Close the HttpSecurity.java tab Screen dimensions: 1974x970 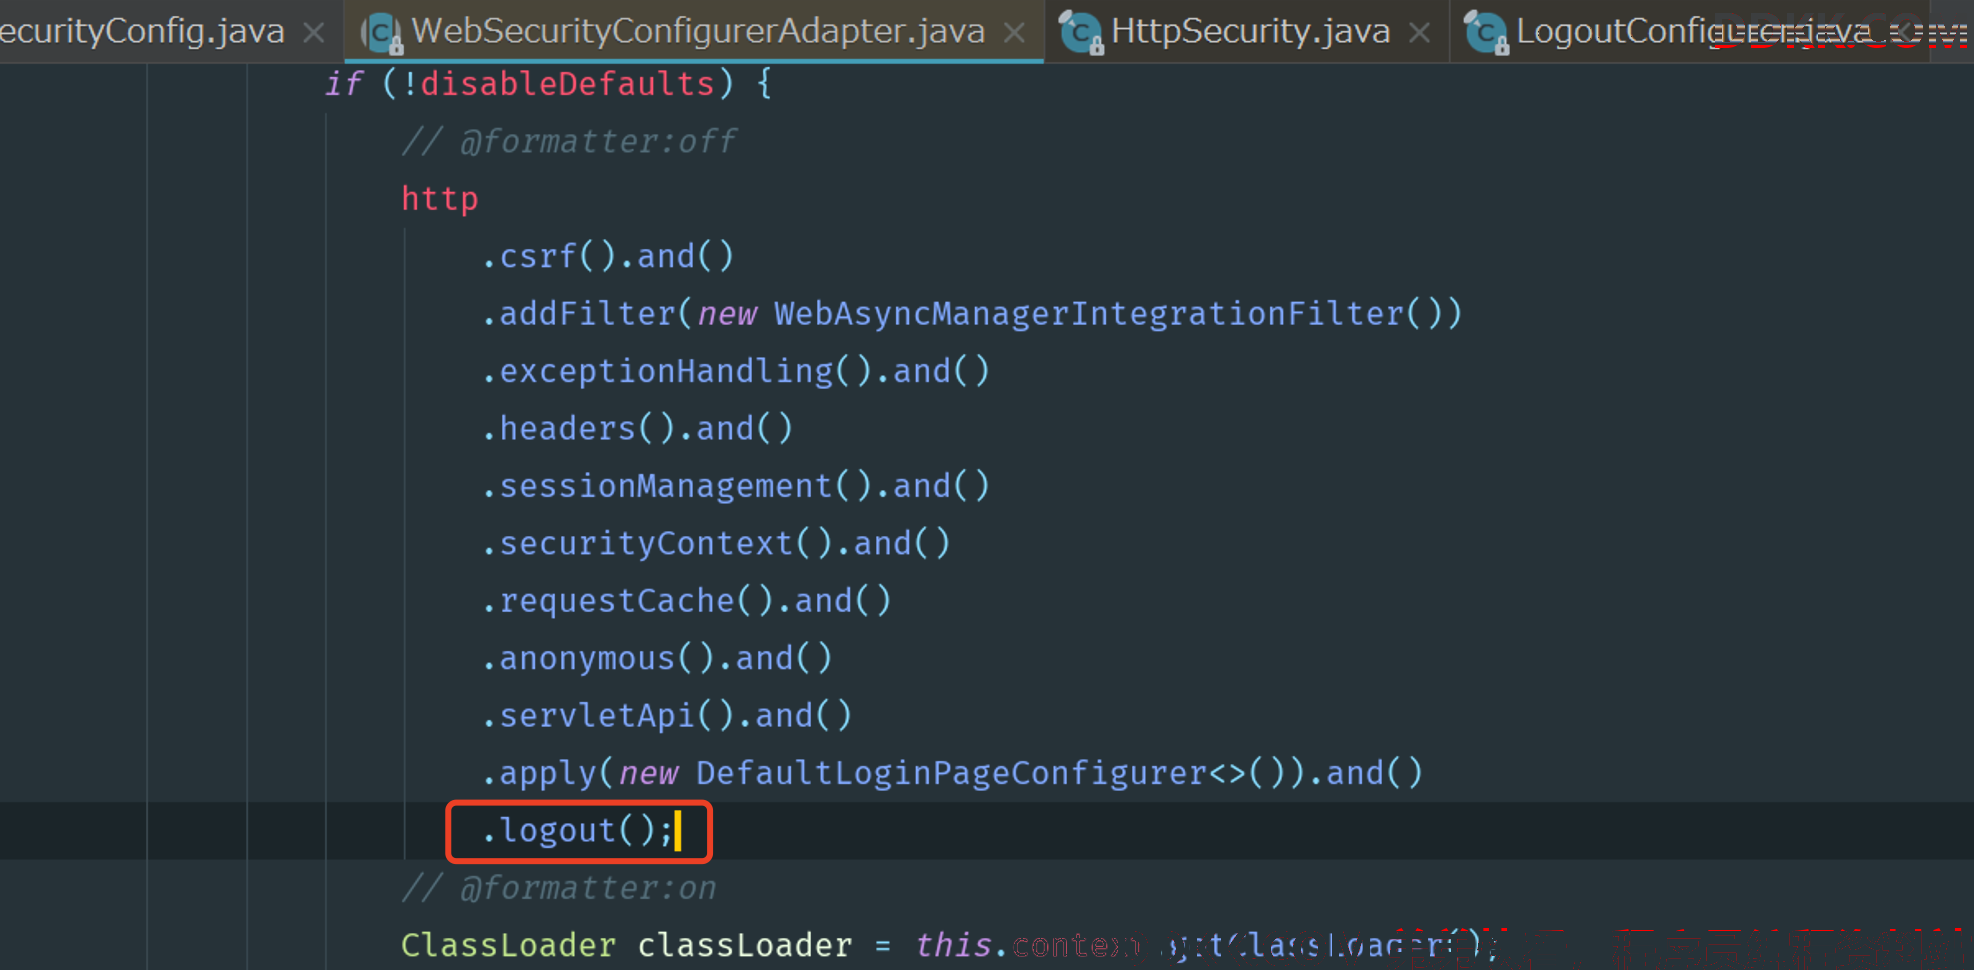[1419, 33]
